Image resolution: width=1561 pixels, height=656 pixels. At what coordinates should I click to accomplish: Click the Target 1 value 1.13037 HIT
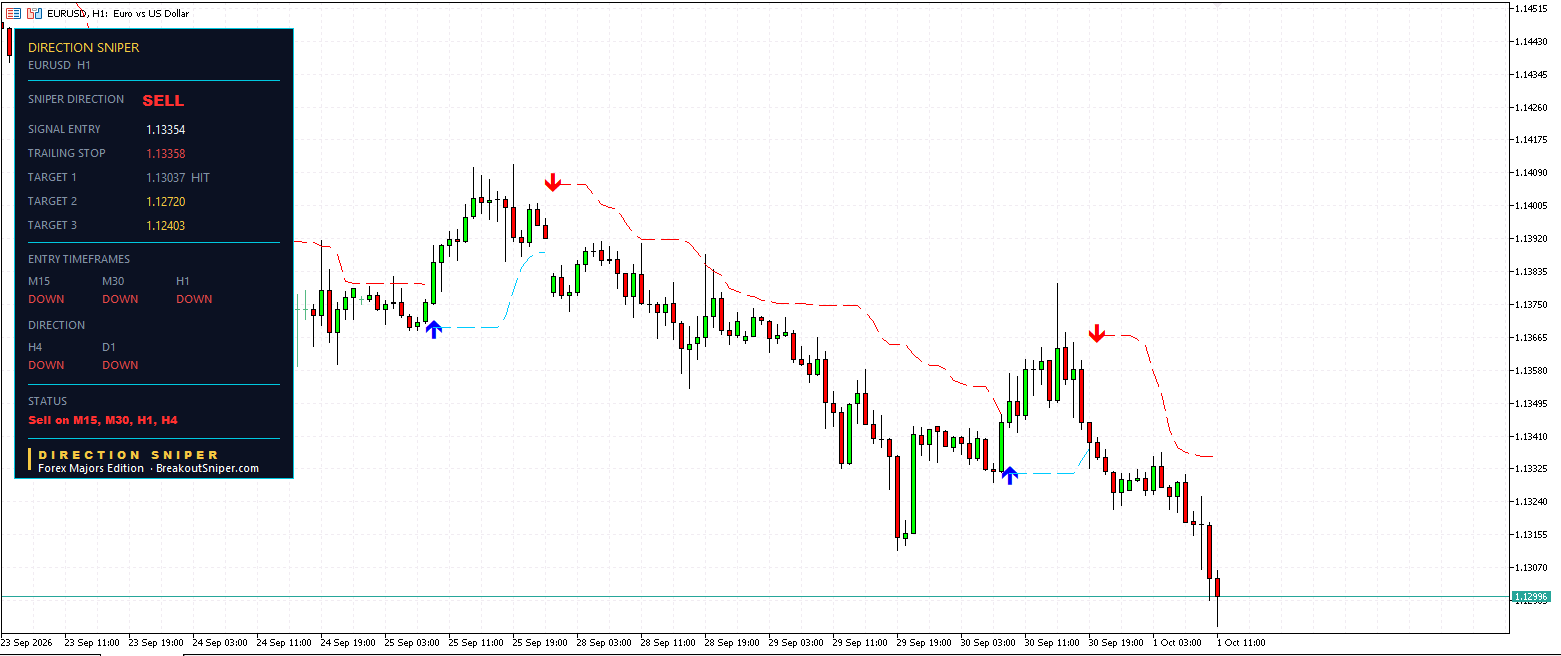point(178,178)
